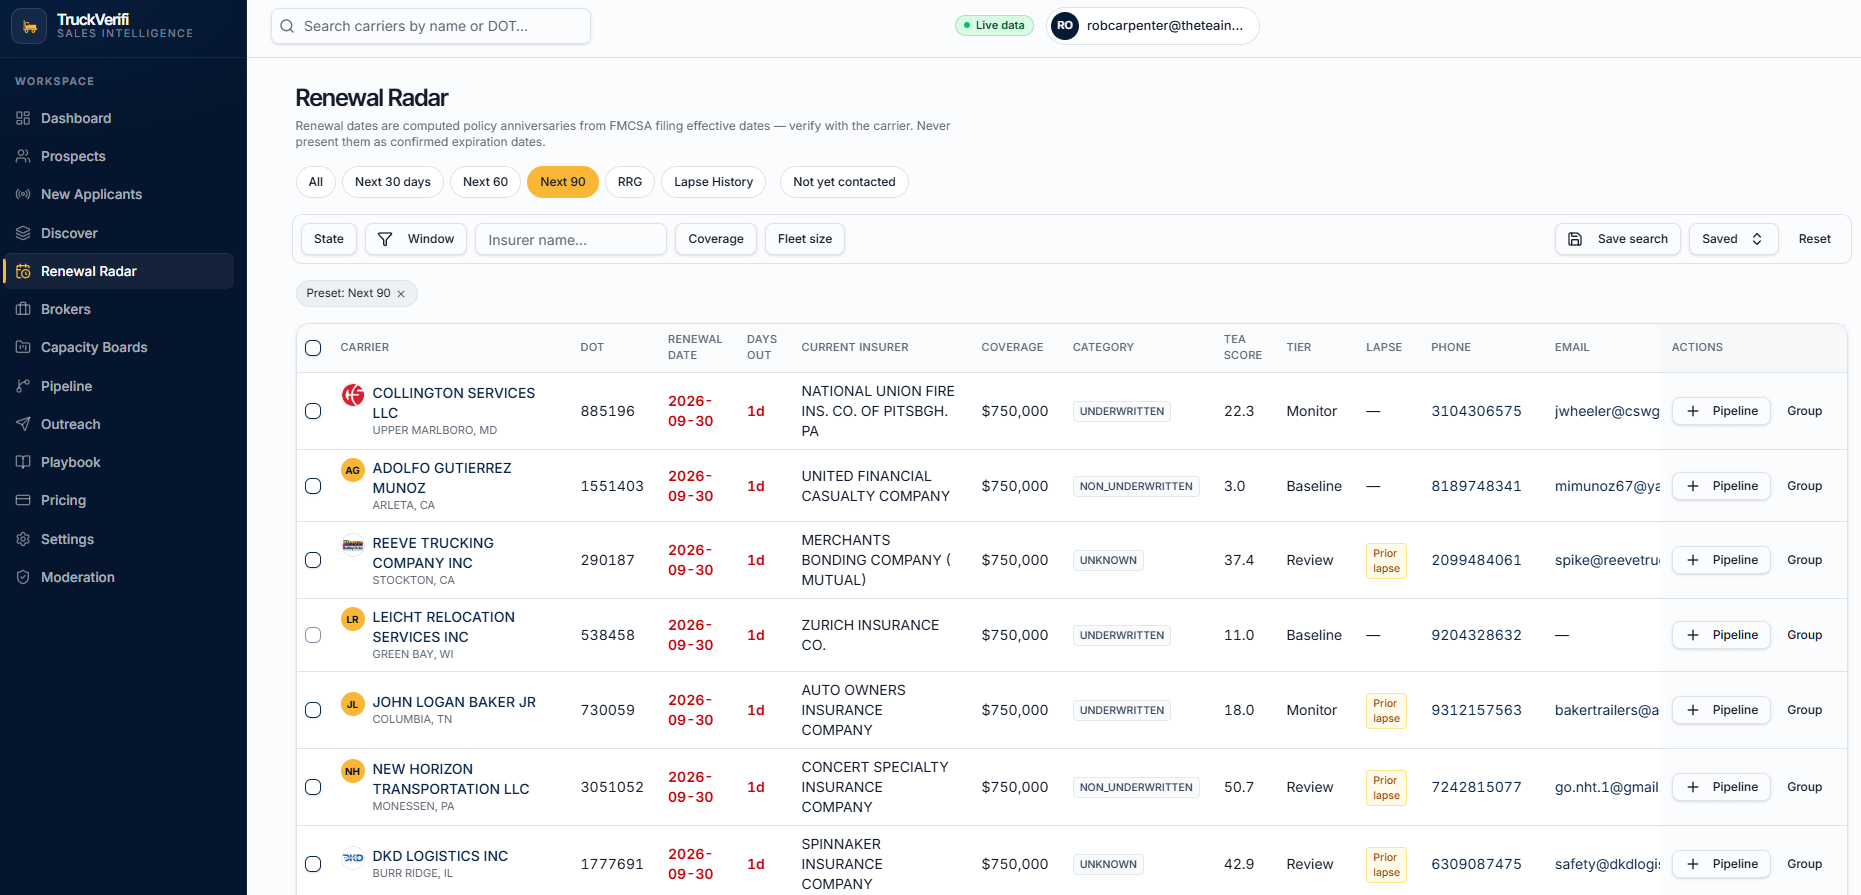Image resolution: width=1861 pixels, height=895 pixels.
Task: Click the TruckVerifi truck logo icon
Action: point(29,26)
